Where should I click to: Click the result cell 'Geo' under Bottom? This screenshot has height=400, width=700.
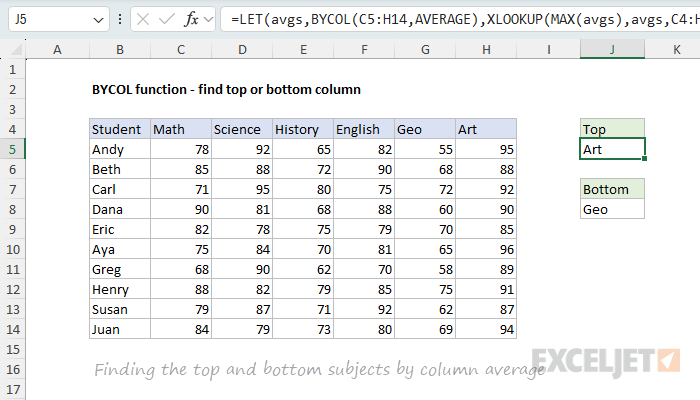pyautogui.click(x=612, y=209)
